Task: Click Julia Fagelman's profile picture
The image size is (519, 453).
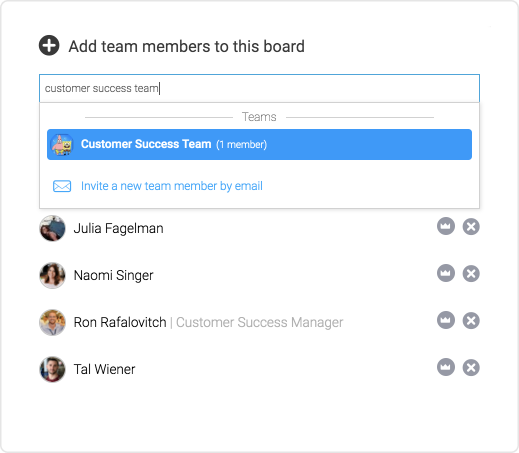Action: [x=52, y=228]
